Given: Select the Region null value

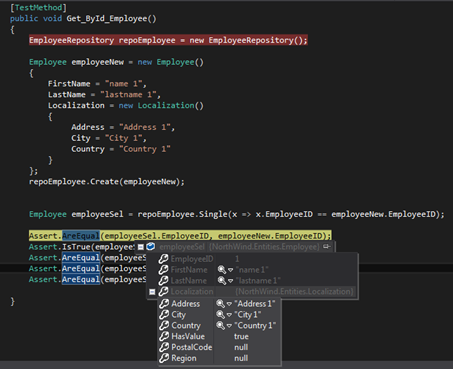Looking at the screenshot, I should click(241, 358).
